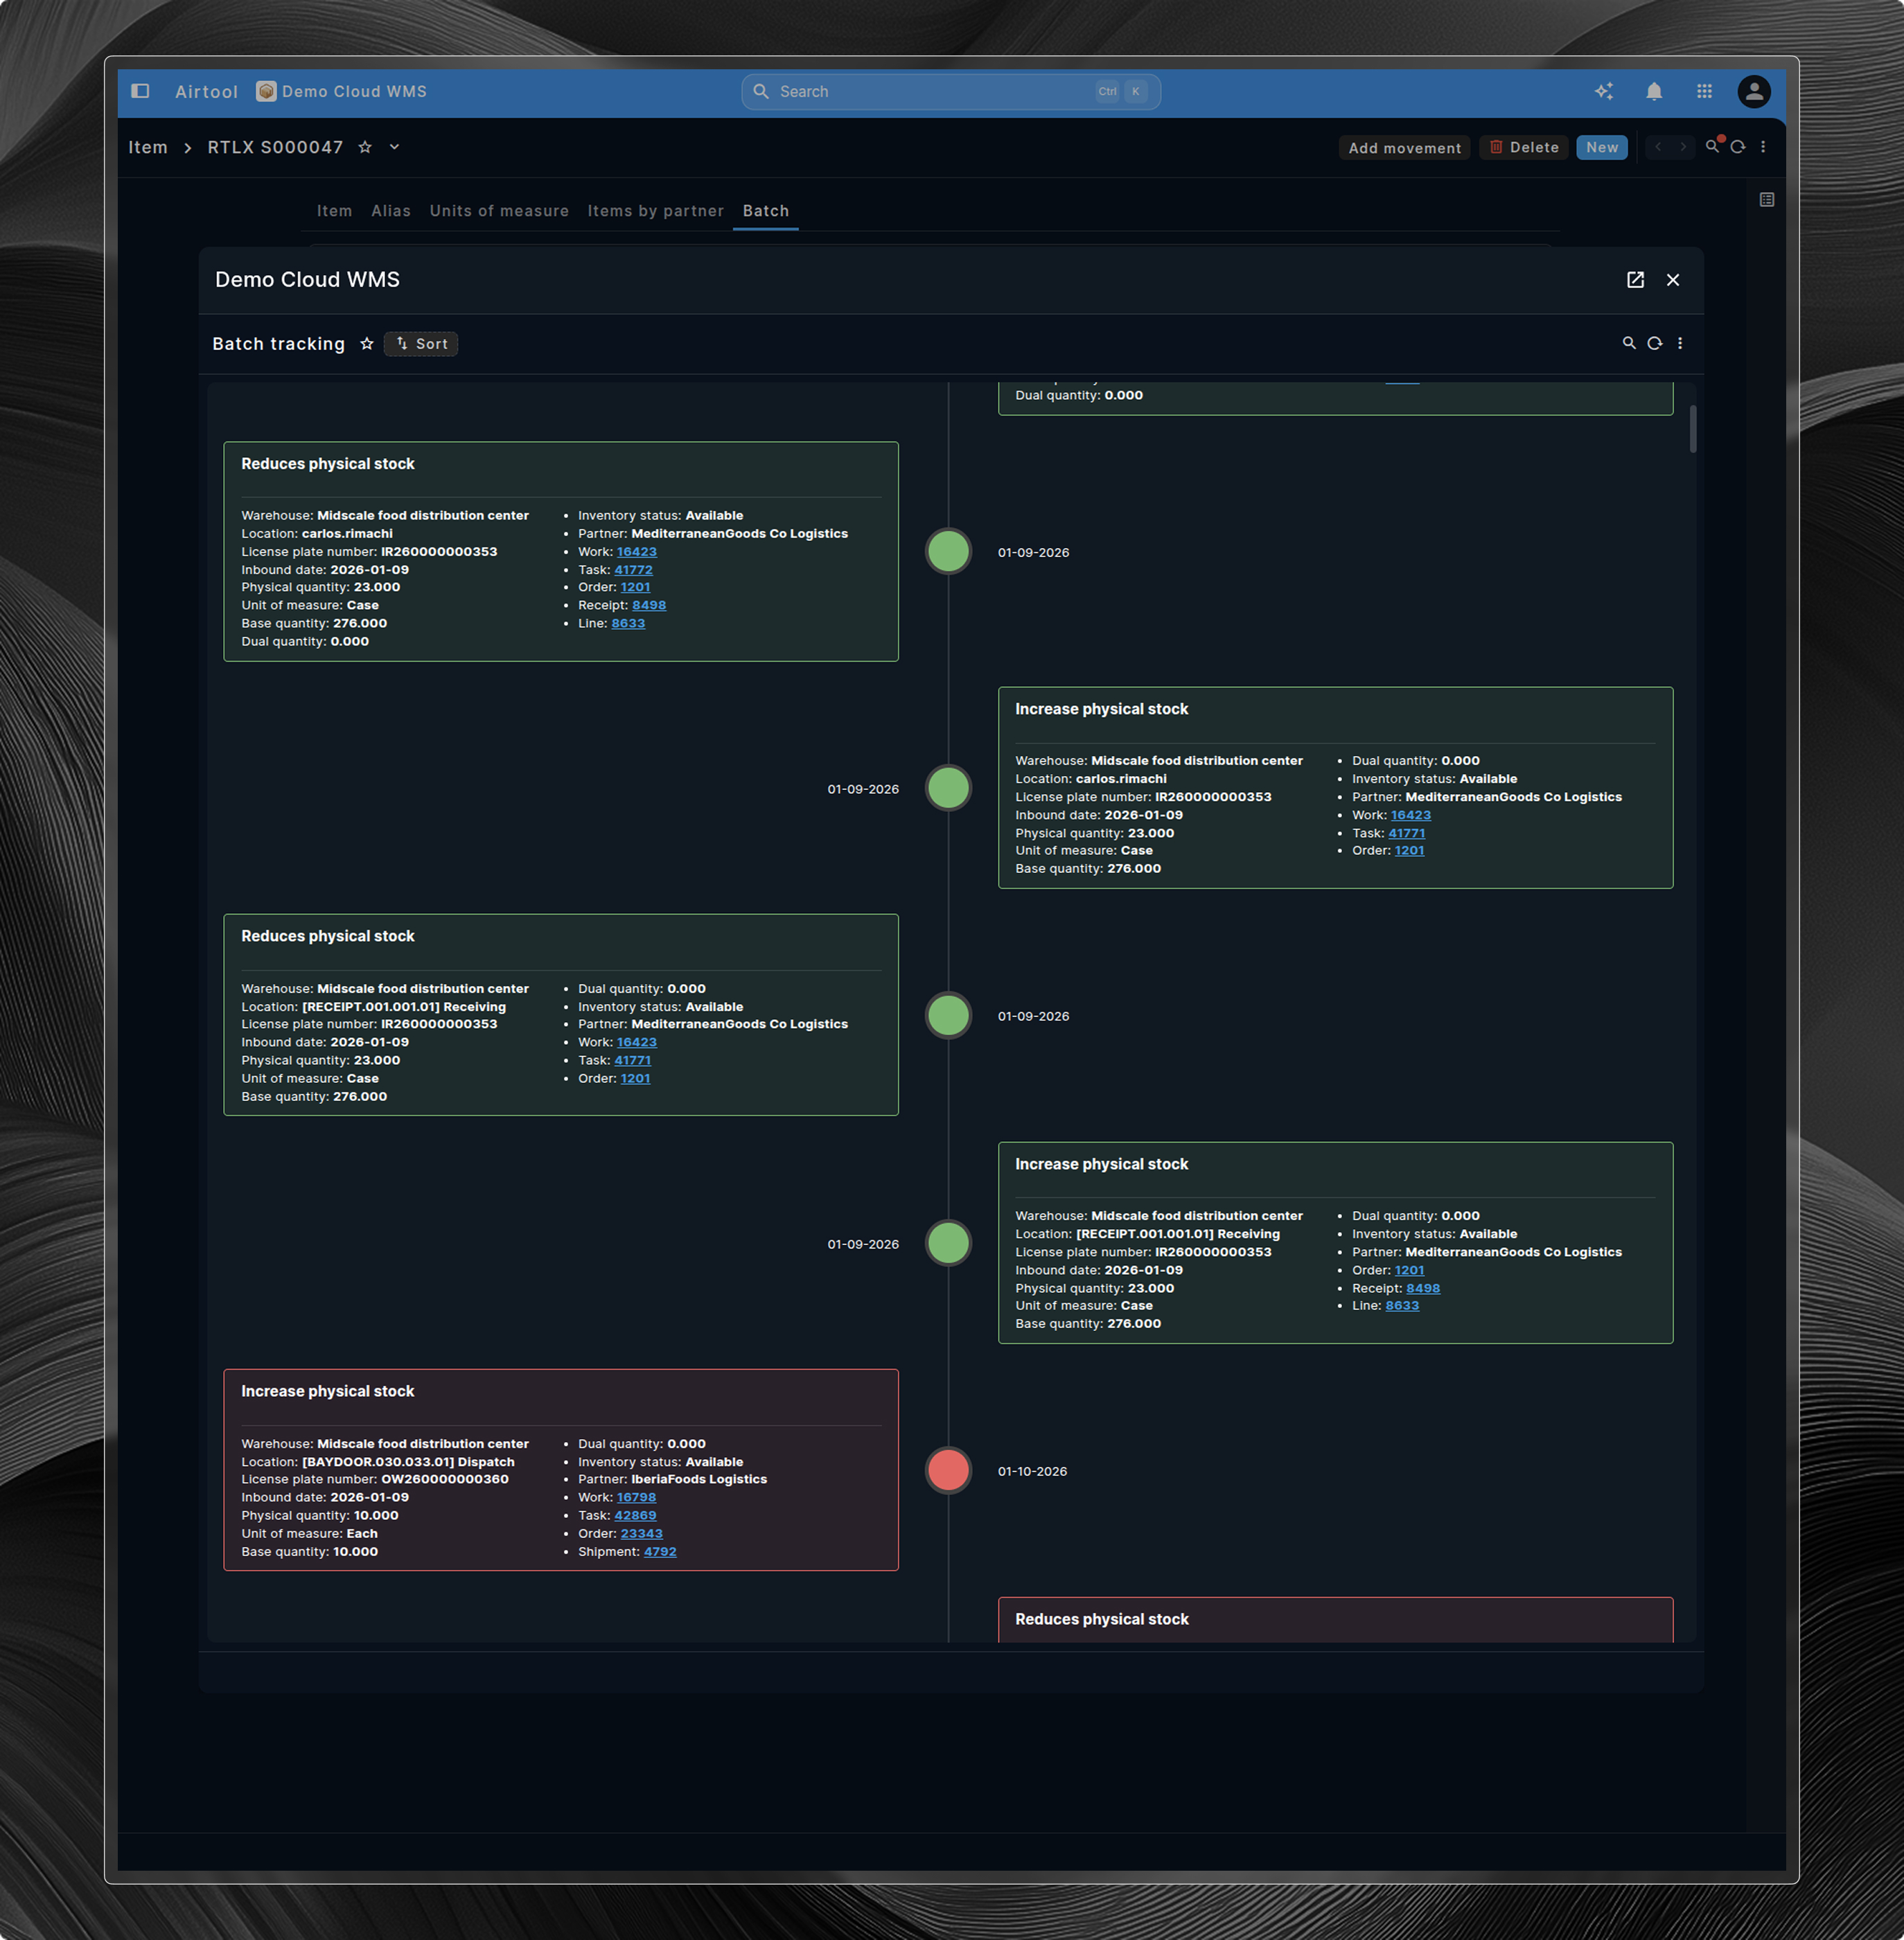Open Batch tracking more options menu
The height and width of the screenshot is (1940, 1904).
pyautogui.click(x=1680, y=343)
